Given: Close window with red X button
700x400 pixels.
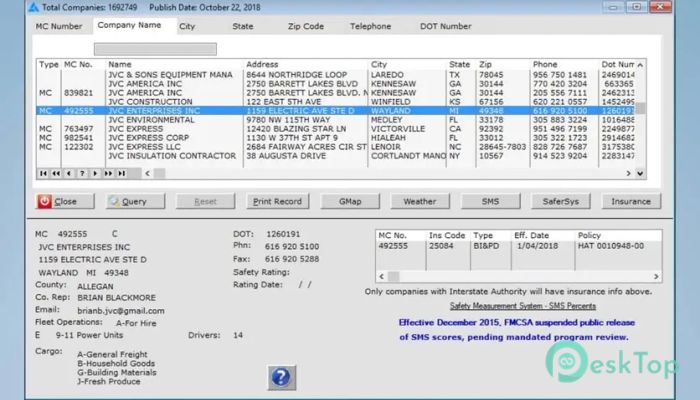Looking at the screenshot, I should point(660,7).
